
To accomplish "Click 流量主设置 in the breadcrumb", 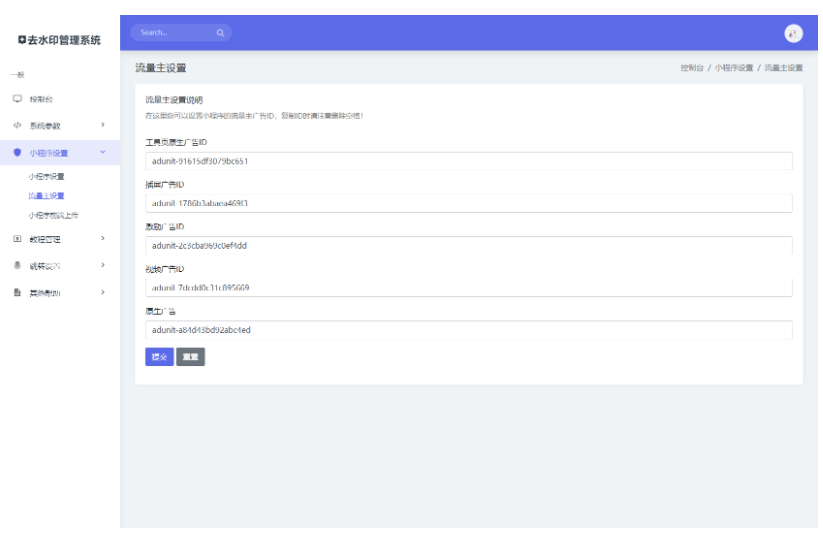I will pos(783,68).
